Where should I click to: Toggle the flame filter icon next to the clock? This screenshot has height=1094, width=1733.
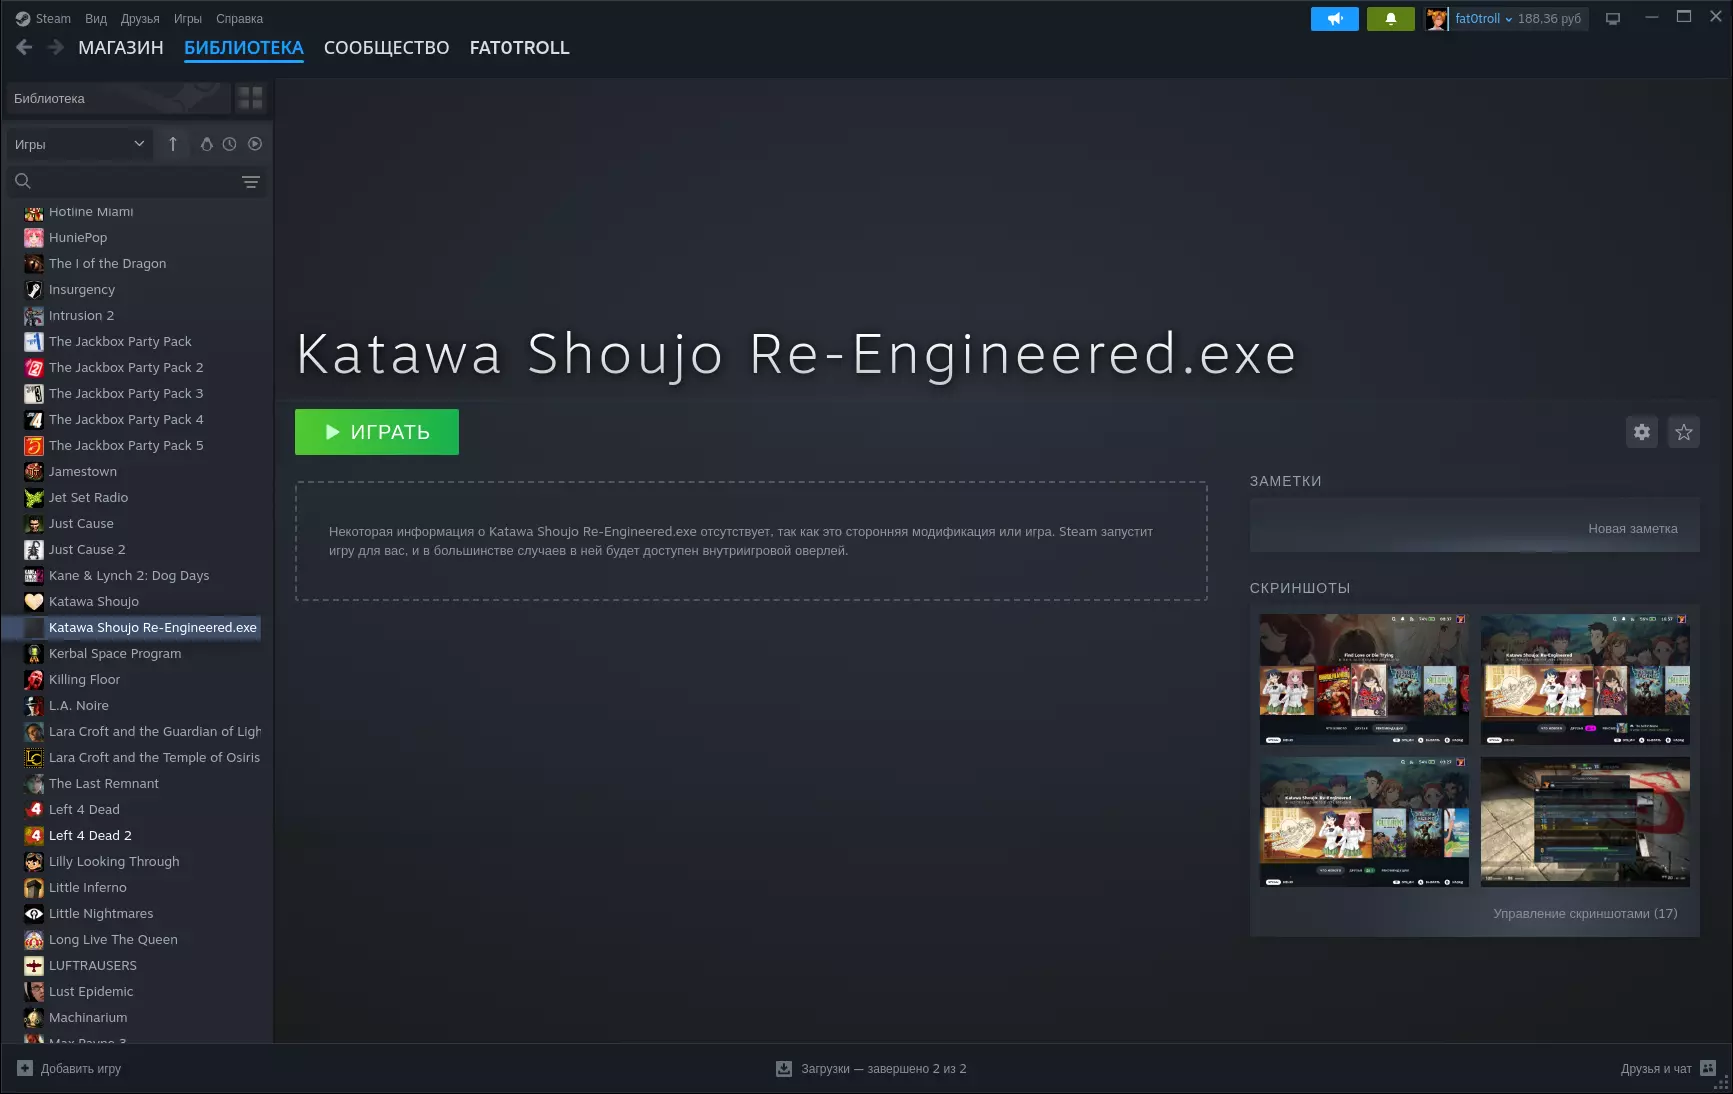[x=206, y=144]
